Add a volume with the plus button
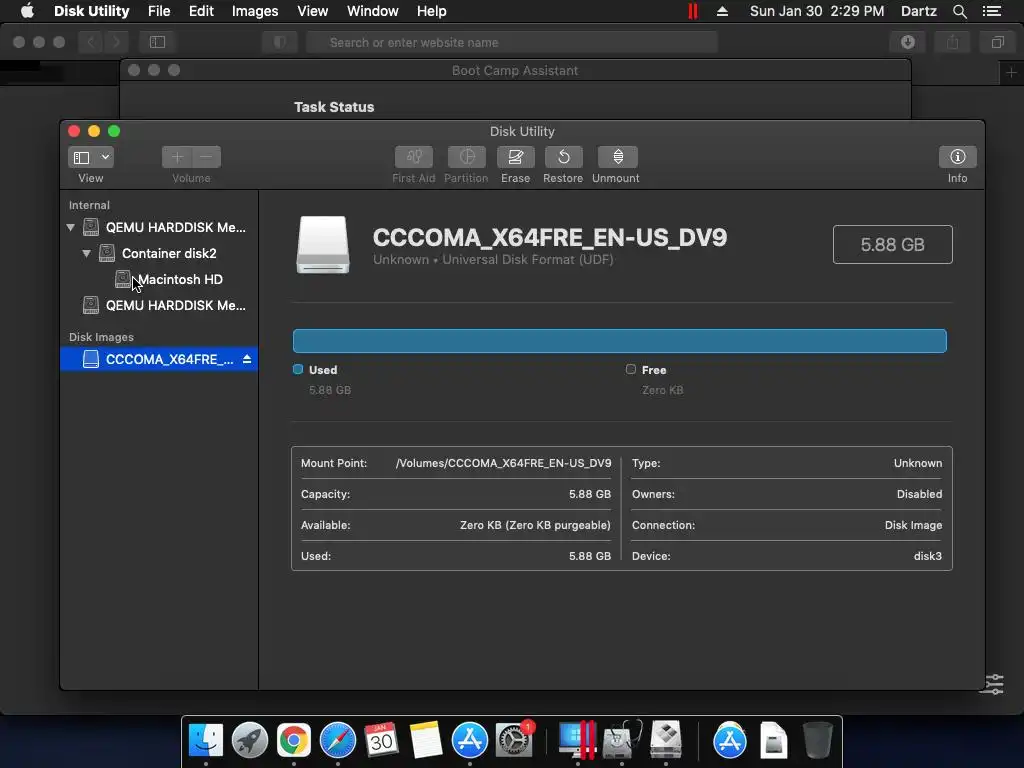The height and width of the screenshot is (768, 1024). coord(177,157)
